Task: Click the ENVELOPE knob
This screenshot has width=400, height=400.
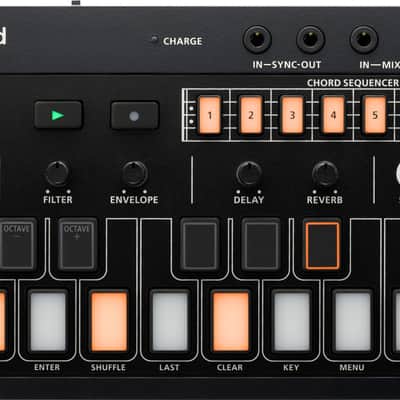Action: click(134, 173)
